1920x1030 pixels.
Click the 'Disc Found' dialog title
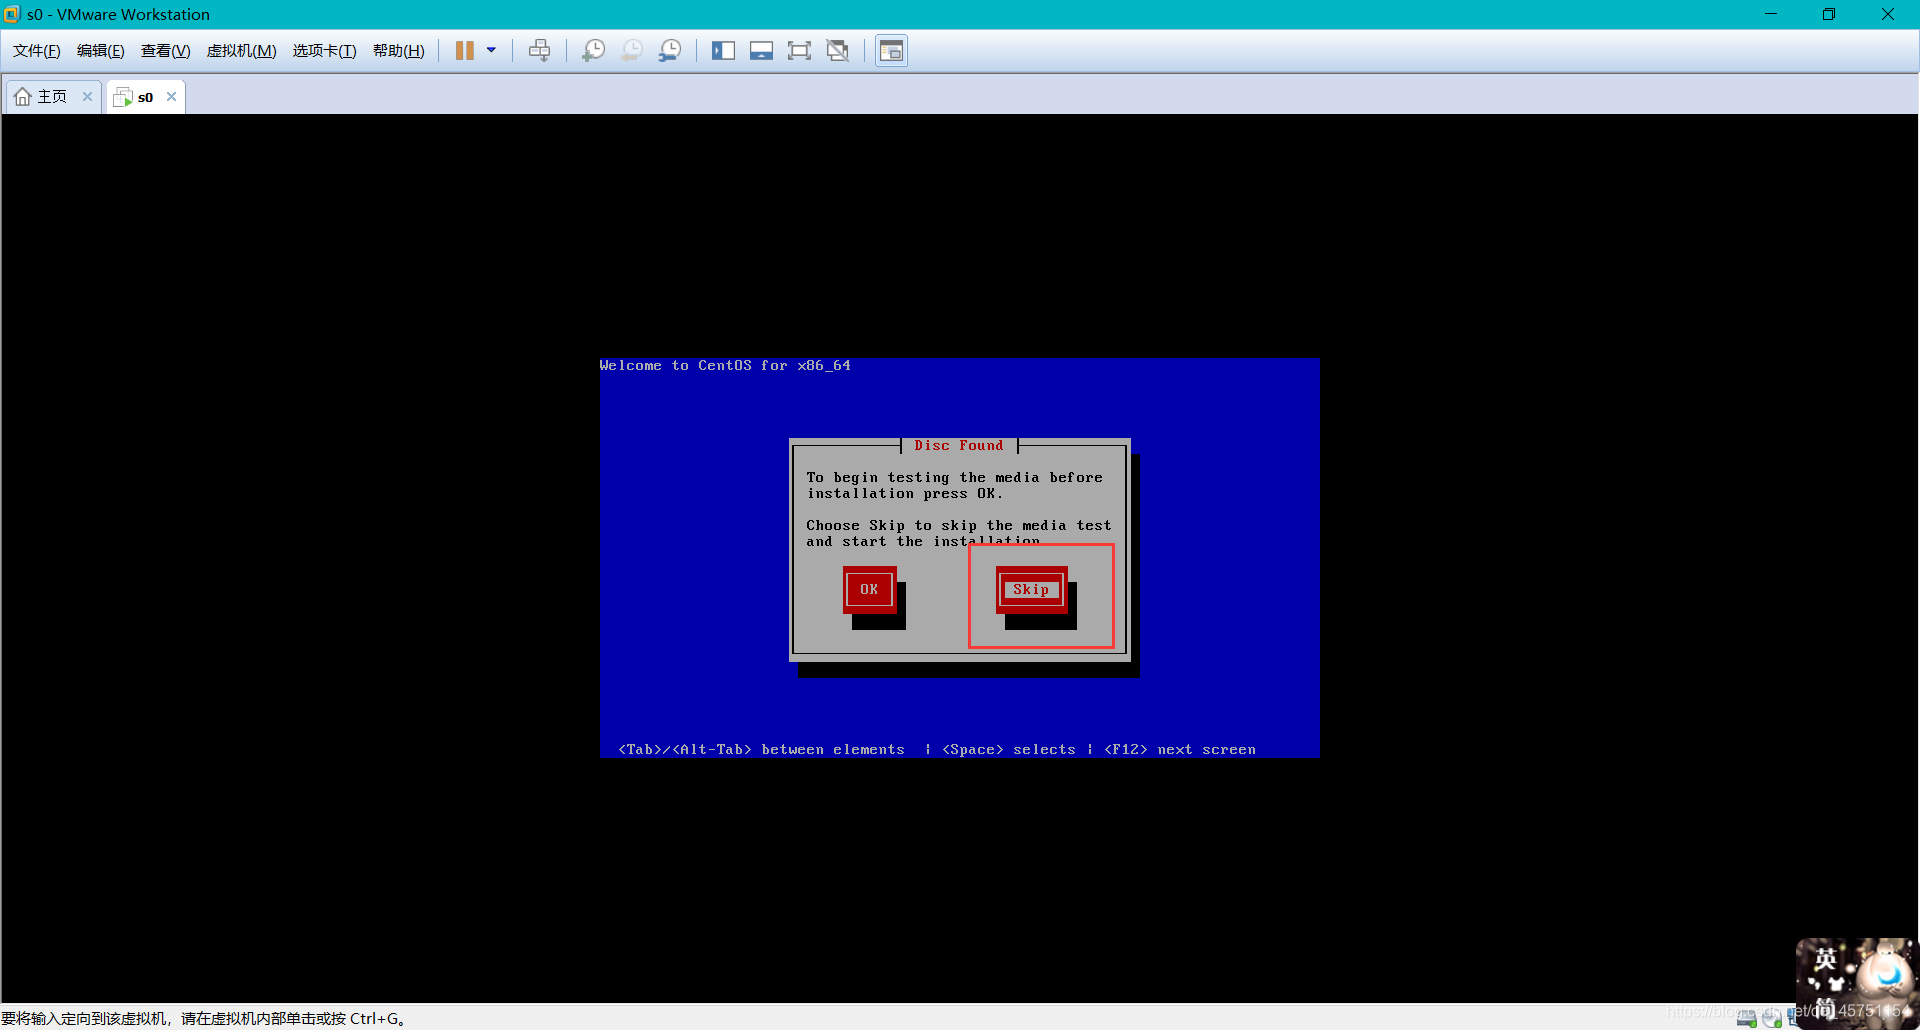(958, 446)
